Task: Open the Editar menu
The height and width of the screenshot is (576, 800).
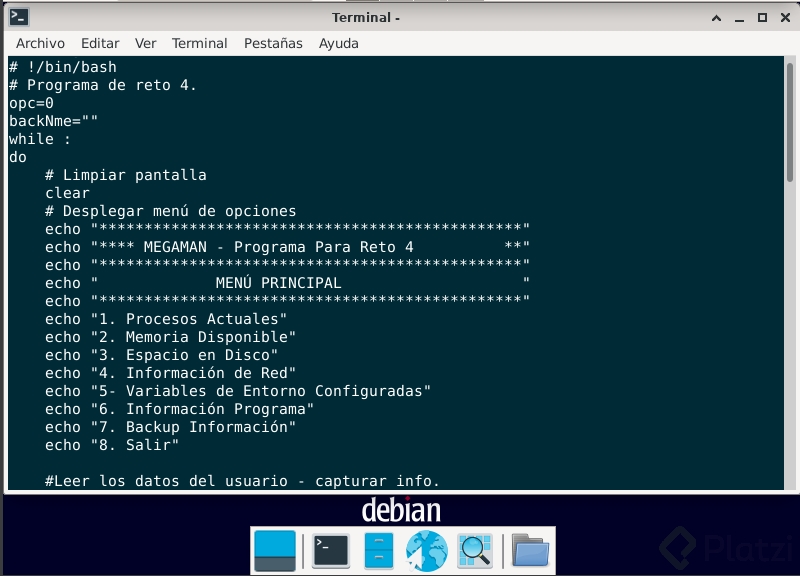Action: click(100, 43)
